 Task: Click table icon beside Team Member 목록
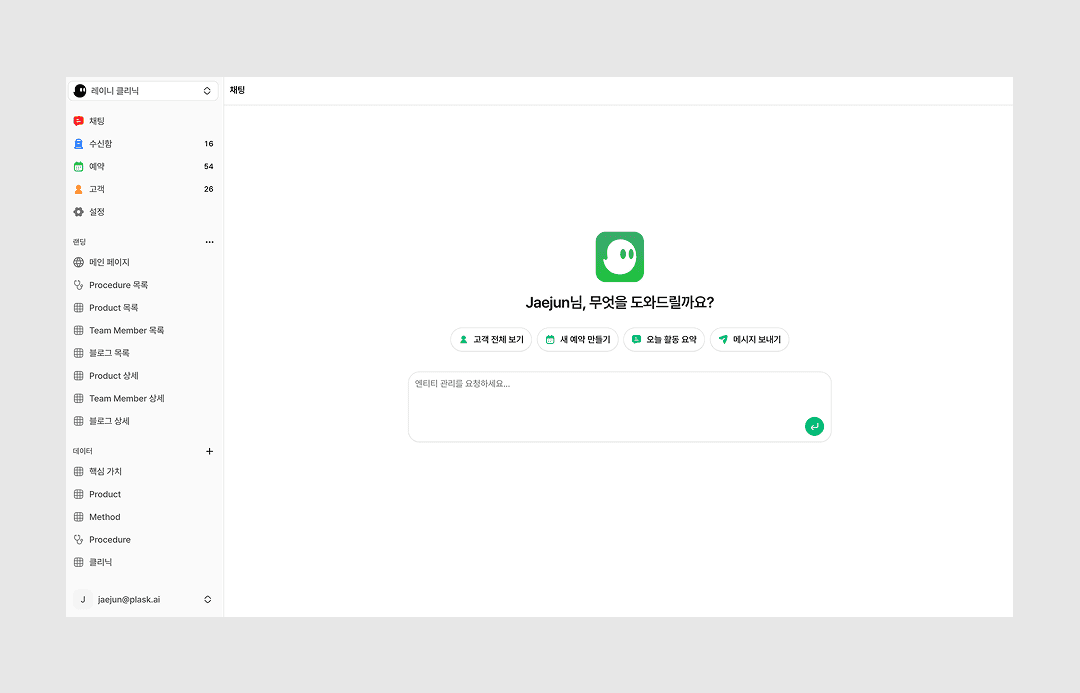pos(79,331)
